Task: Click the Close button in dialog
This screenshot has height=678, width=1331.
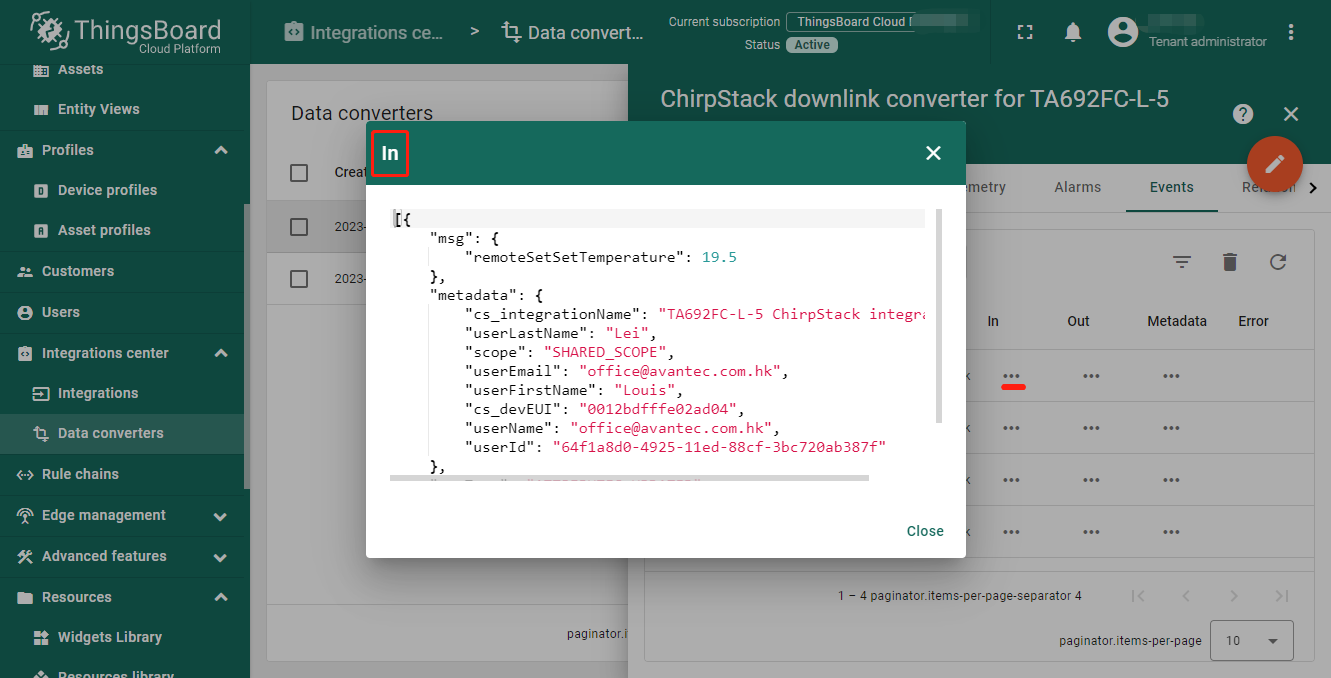Action: [925, 531]
